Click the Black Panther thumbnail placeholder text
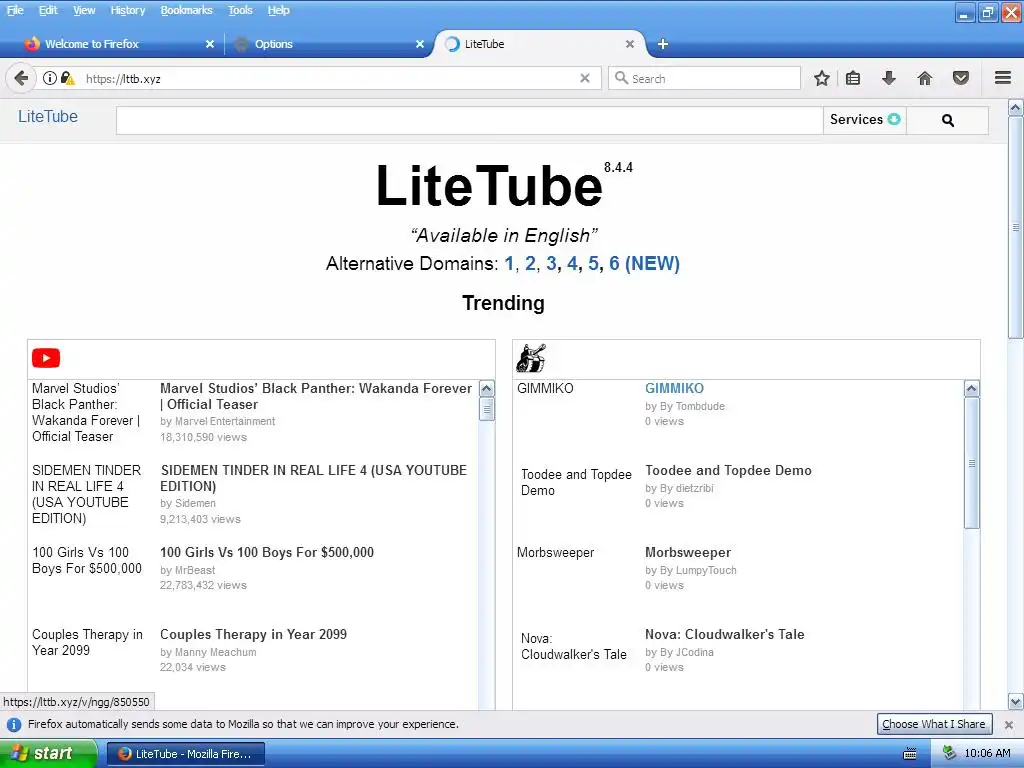The height and width of the screenshot is (768, 1024). (86, 412)
